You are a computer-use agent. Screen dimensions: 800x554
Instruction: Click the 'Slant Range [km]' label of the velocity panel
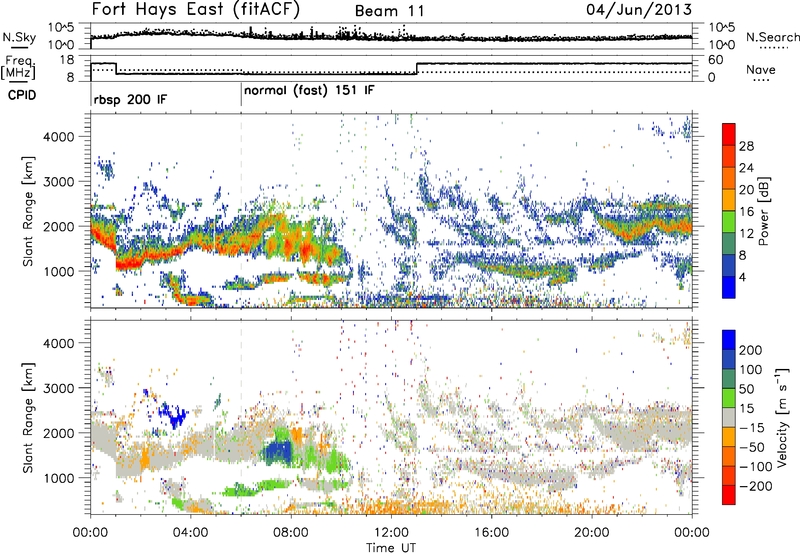(28, 417)
